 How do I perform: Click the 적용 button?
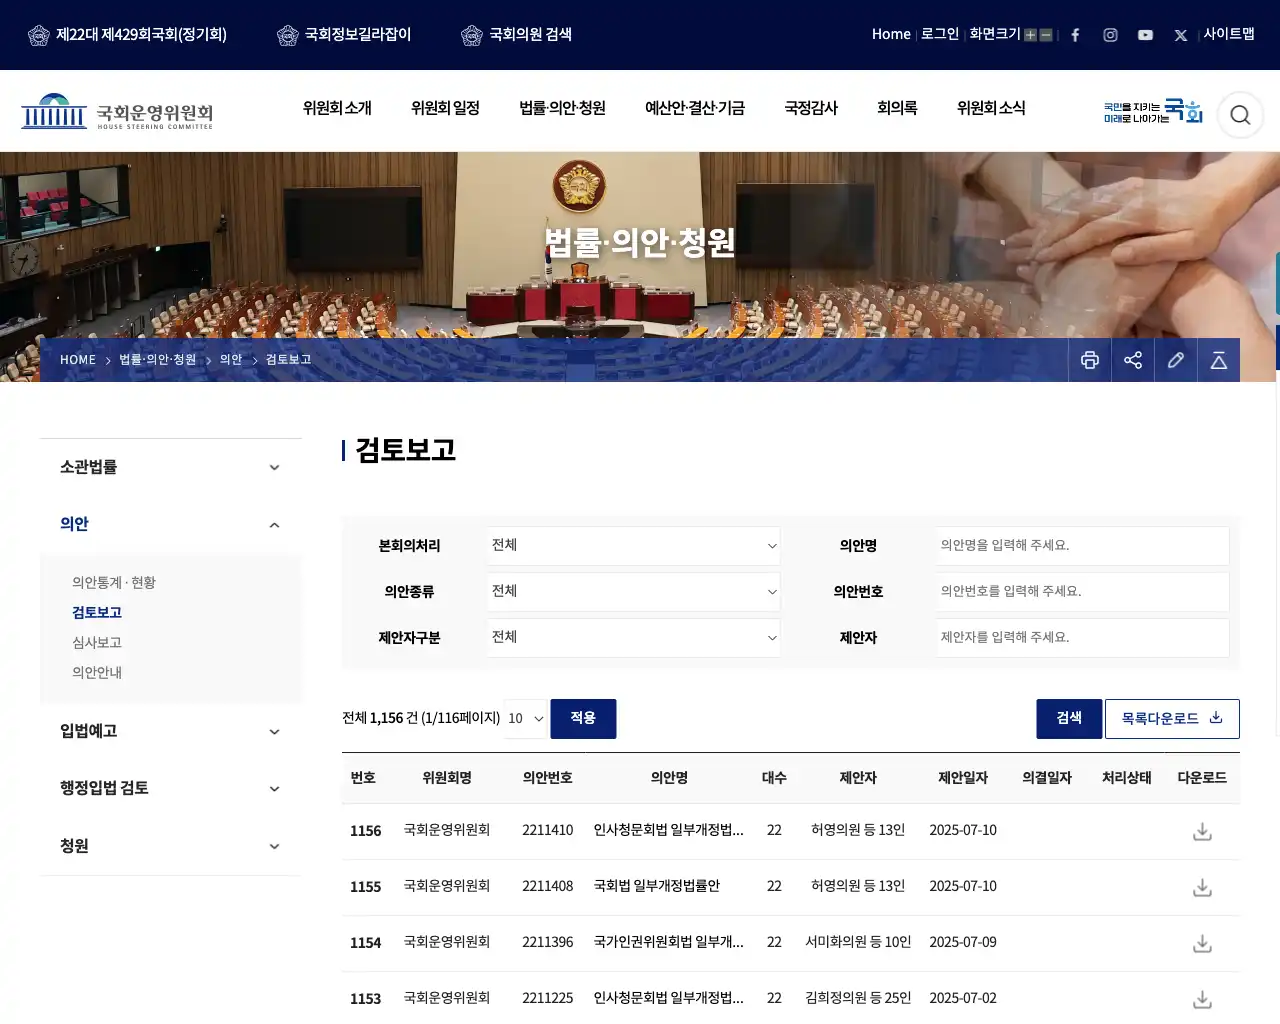pyautogui.click(x=583, y=719)
